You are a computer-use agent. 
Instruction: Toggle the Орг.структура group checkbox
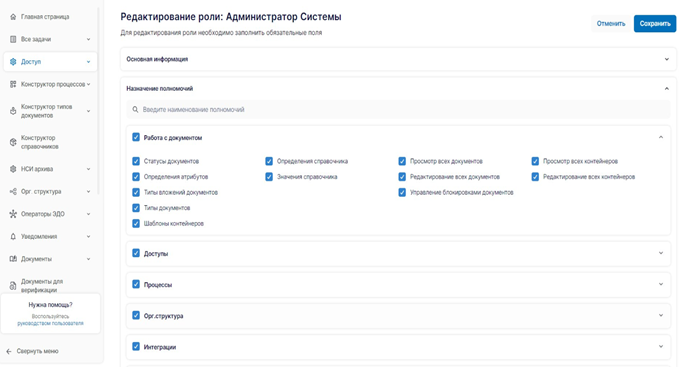[x=136, y=315]
